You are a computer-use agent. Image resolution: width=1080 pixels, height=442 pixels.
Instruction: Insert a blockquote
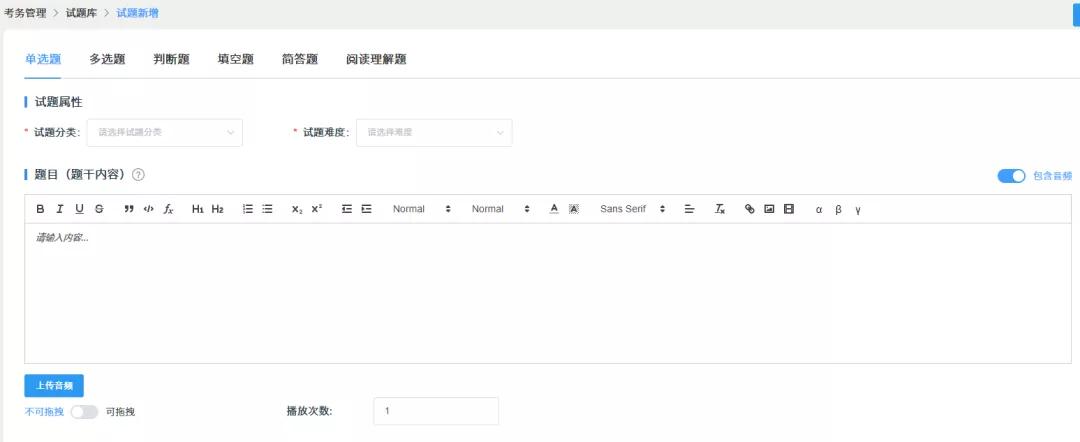coord(129,209)
